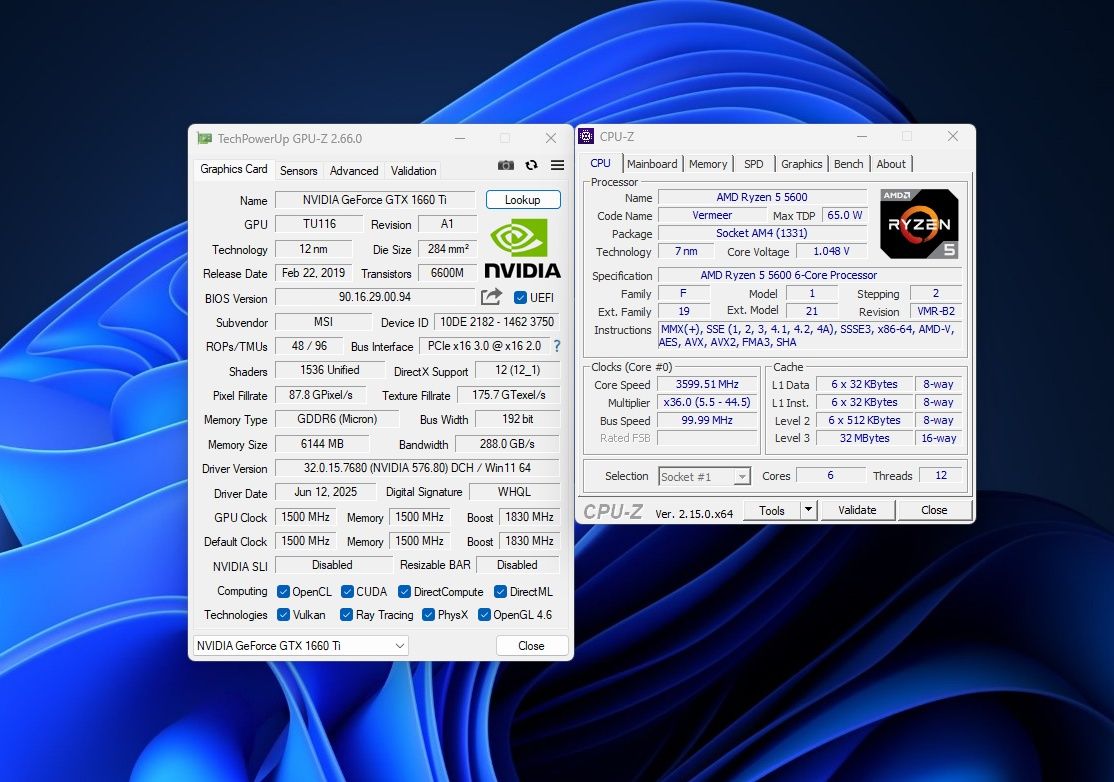Toggle the PhysX checkbox

tap(428, 614)
